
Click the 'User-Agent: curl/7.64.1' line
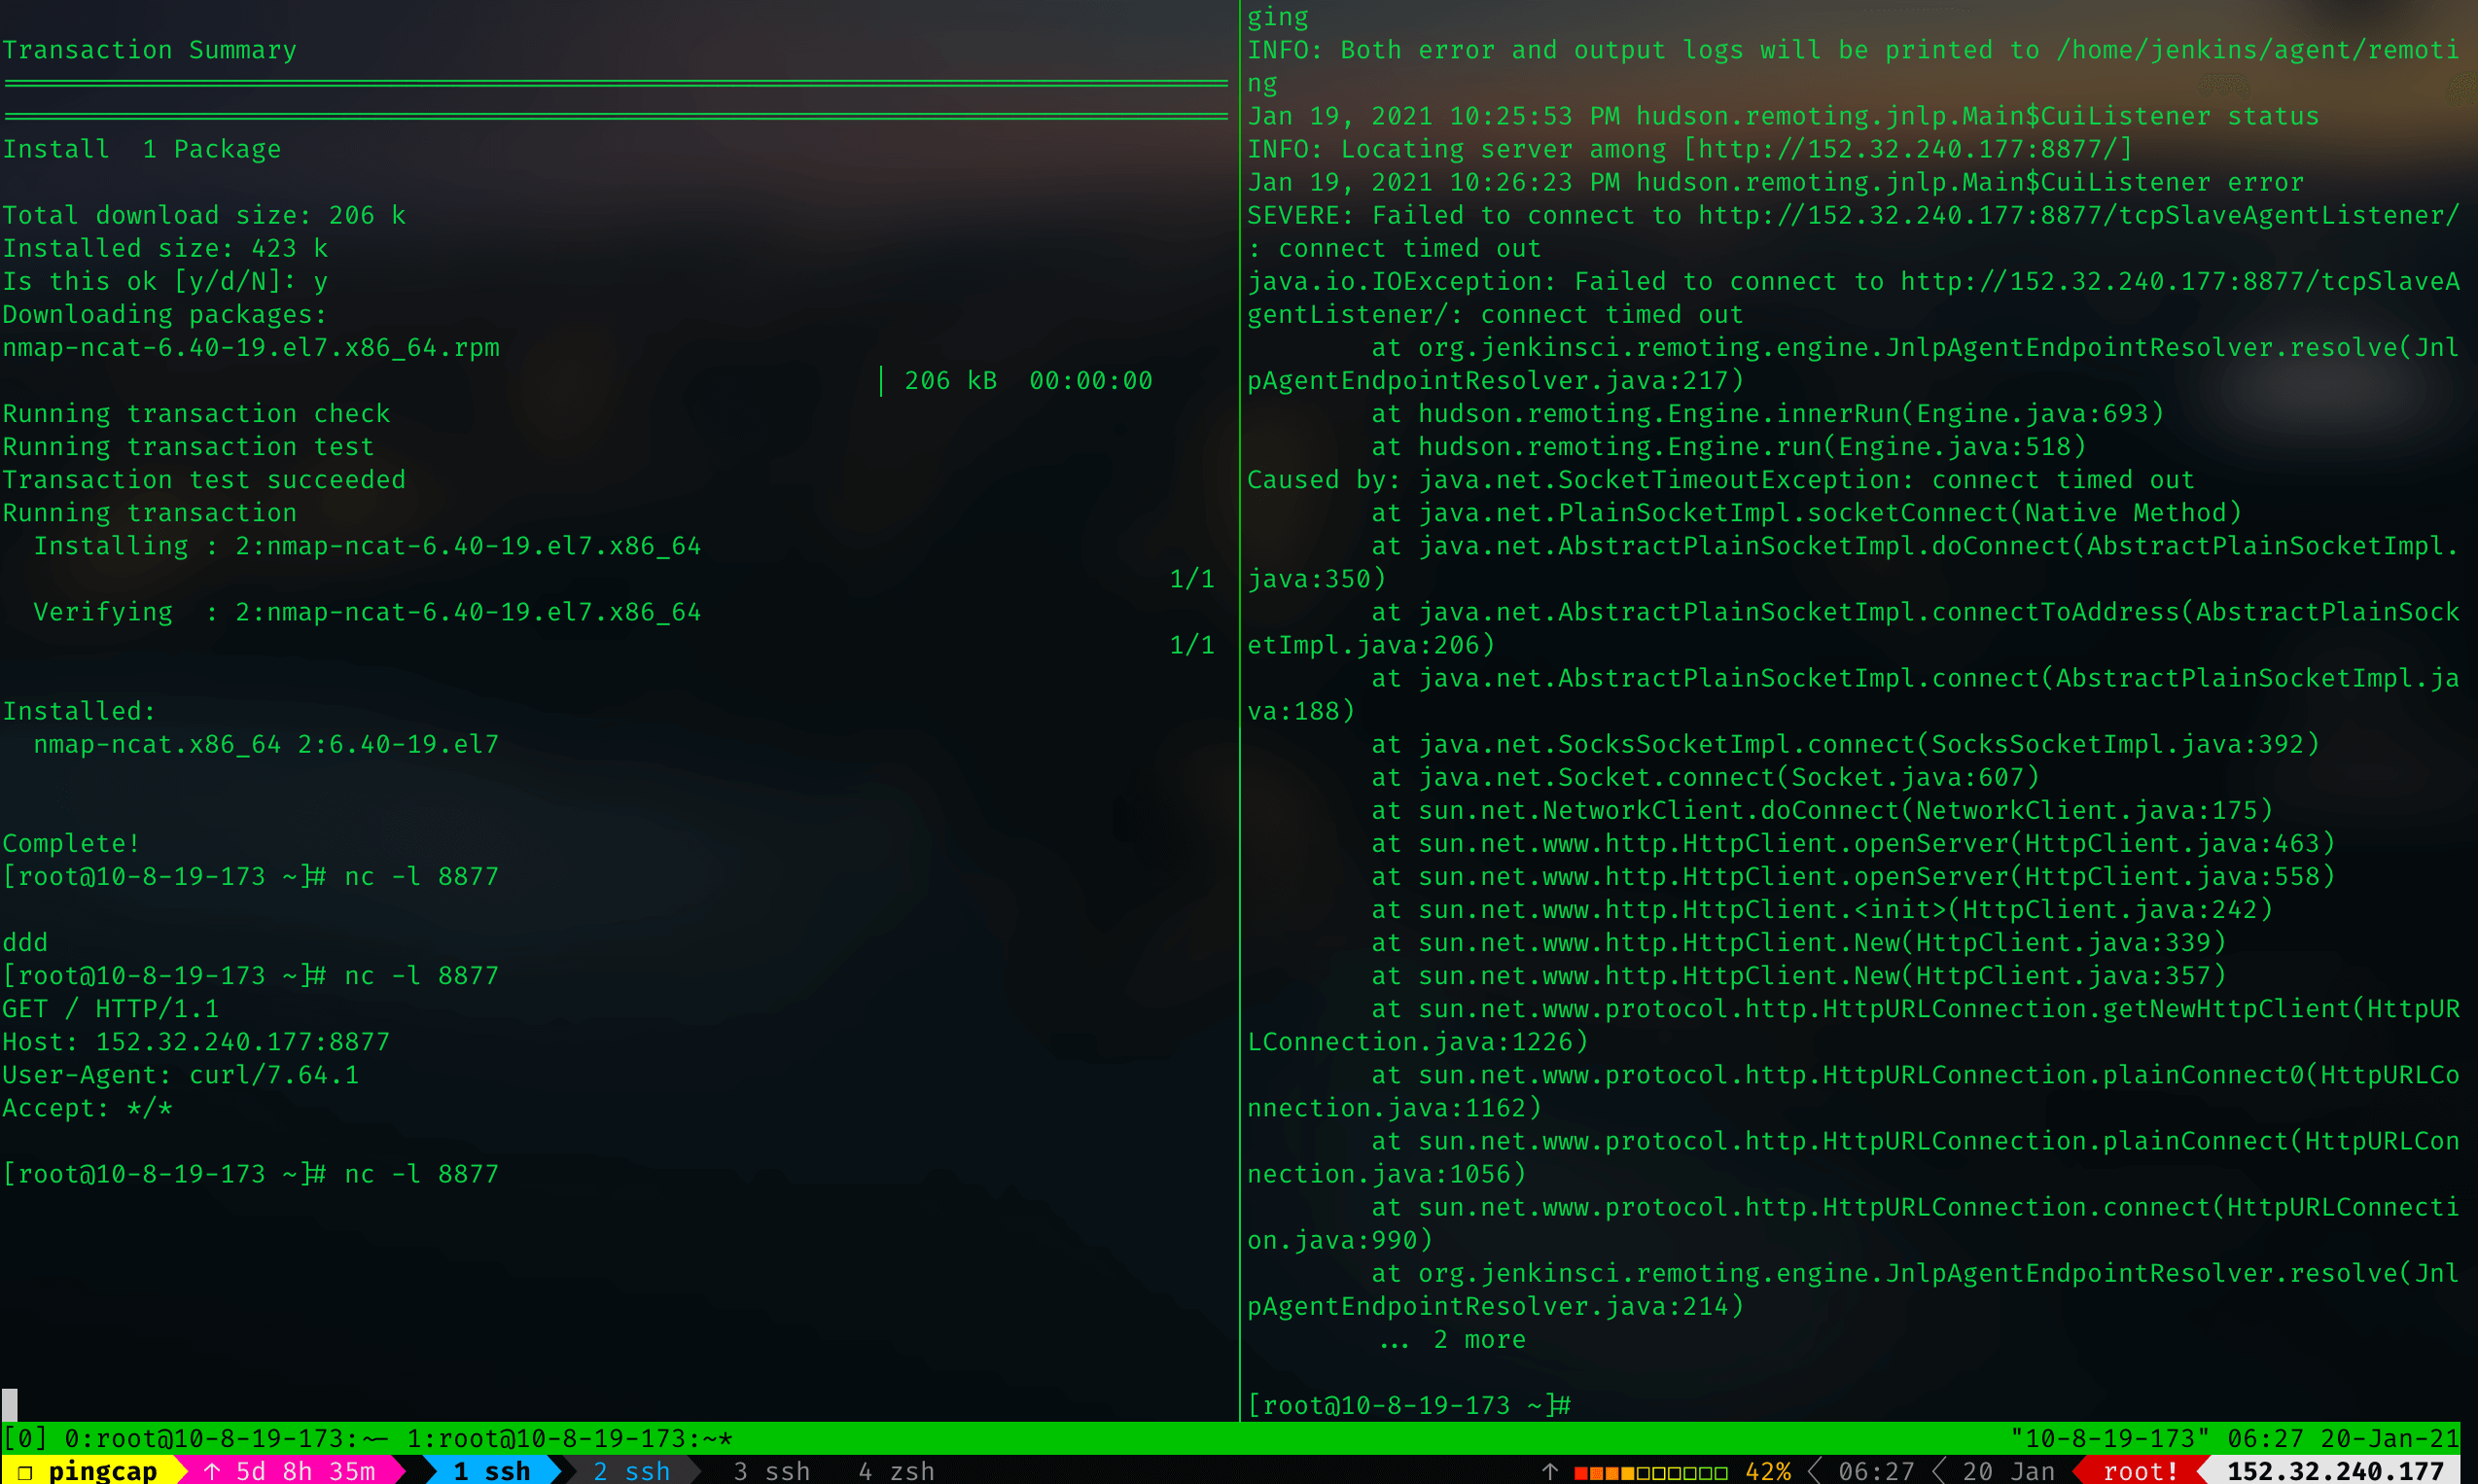[x=180, y=1074]
